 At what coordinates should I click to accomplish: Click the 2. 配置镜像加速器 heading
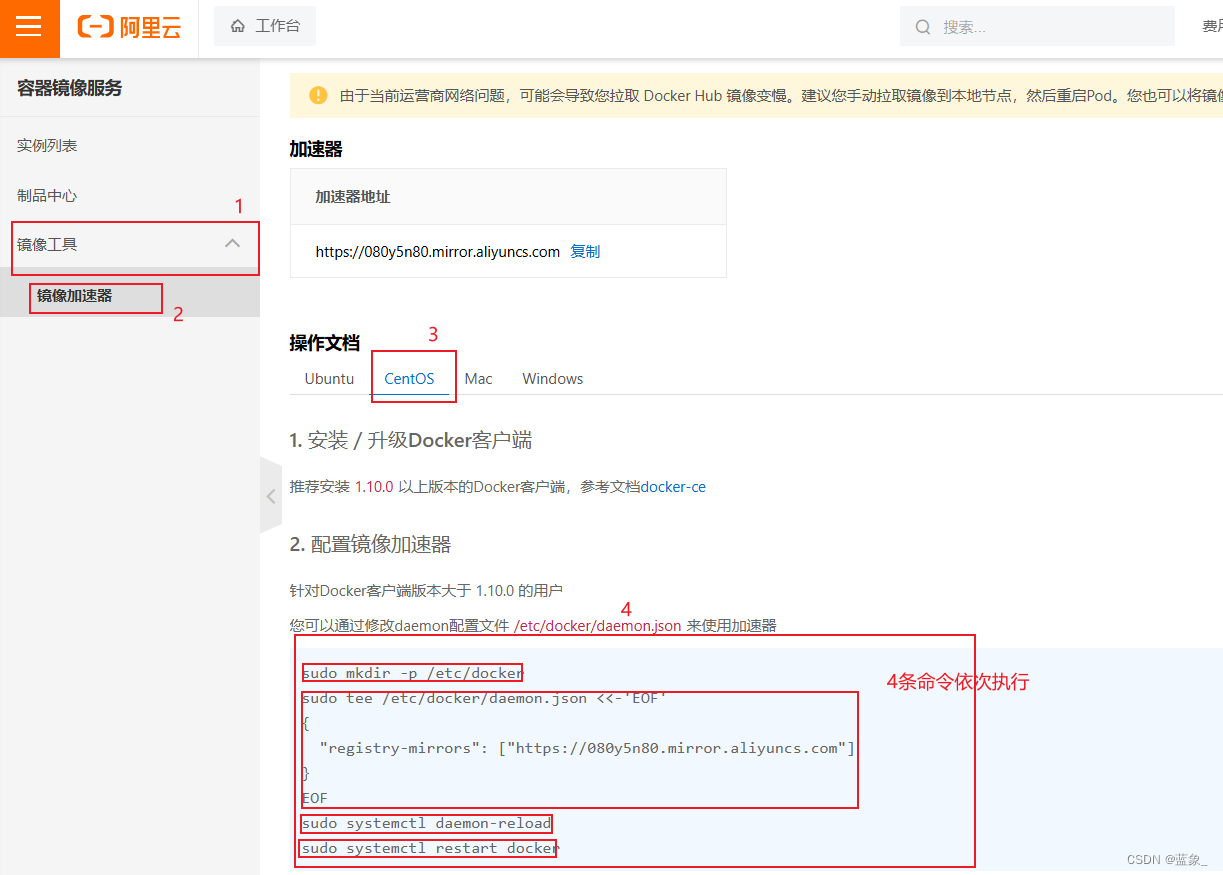point(370,545)
